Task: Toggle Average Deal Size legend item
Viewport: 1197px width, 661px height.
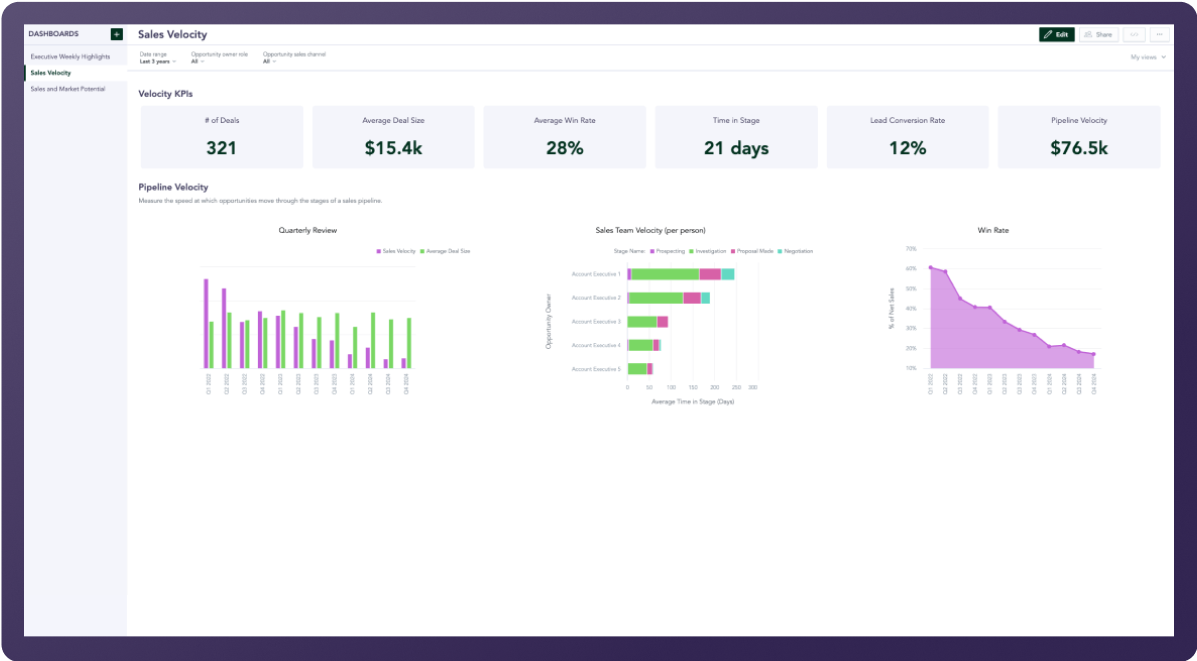Action: [446, 251]
